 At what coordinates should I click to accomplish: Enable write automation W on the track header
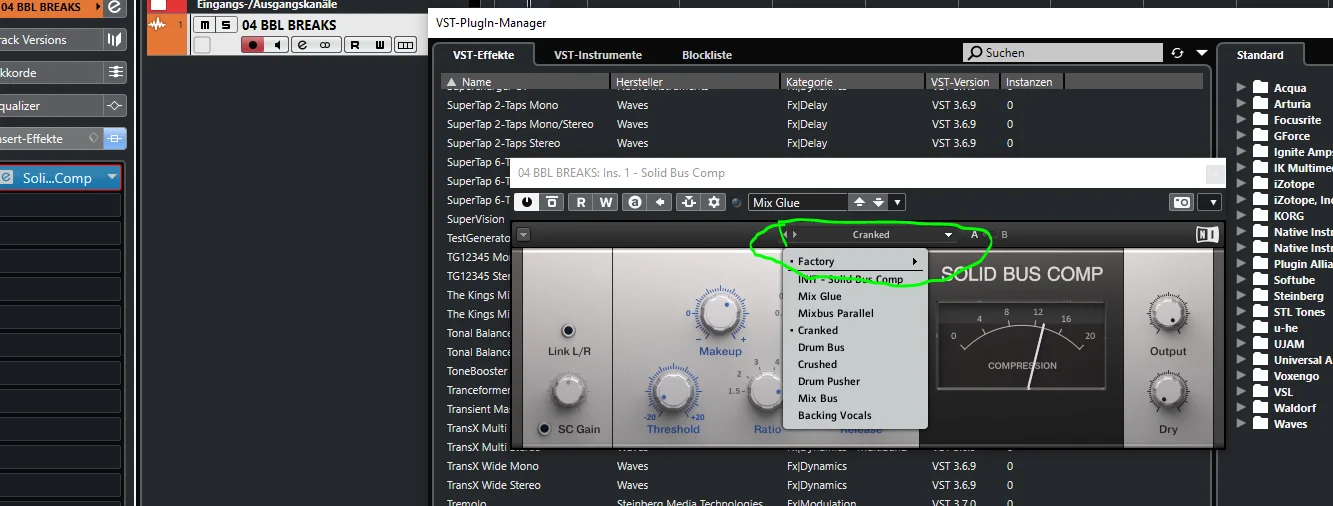tap(380, 45)
